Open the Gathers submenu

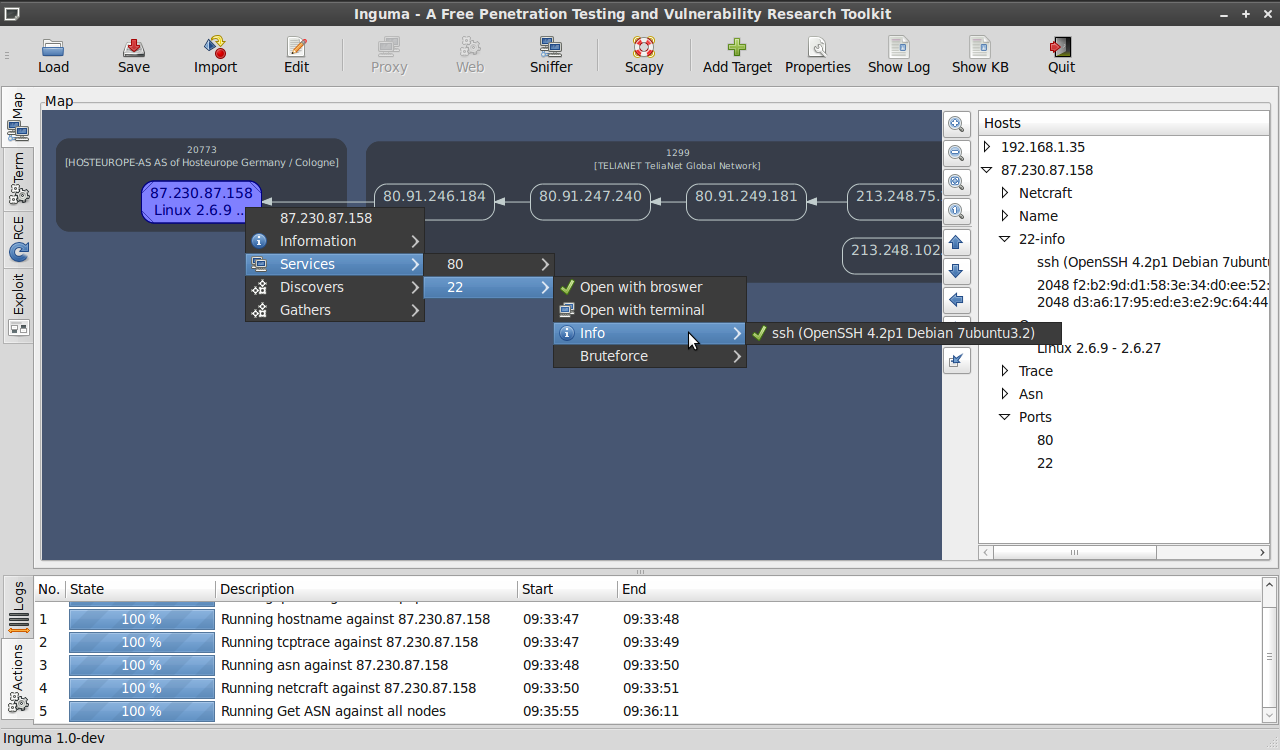click(335, 310)
